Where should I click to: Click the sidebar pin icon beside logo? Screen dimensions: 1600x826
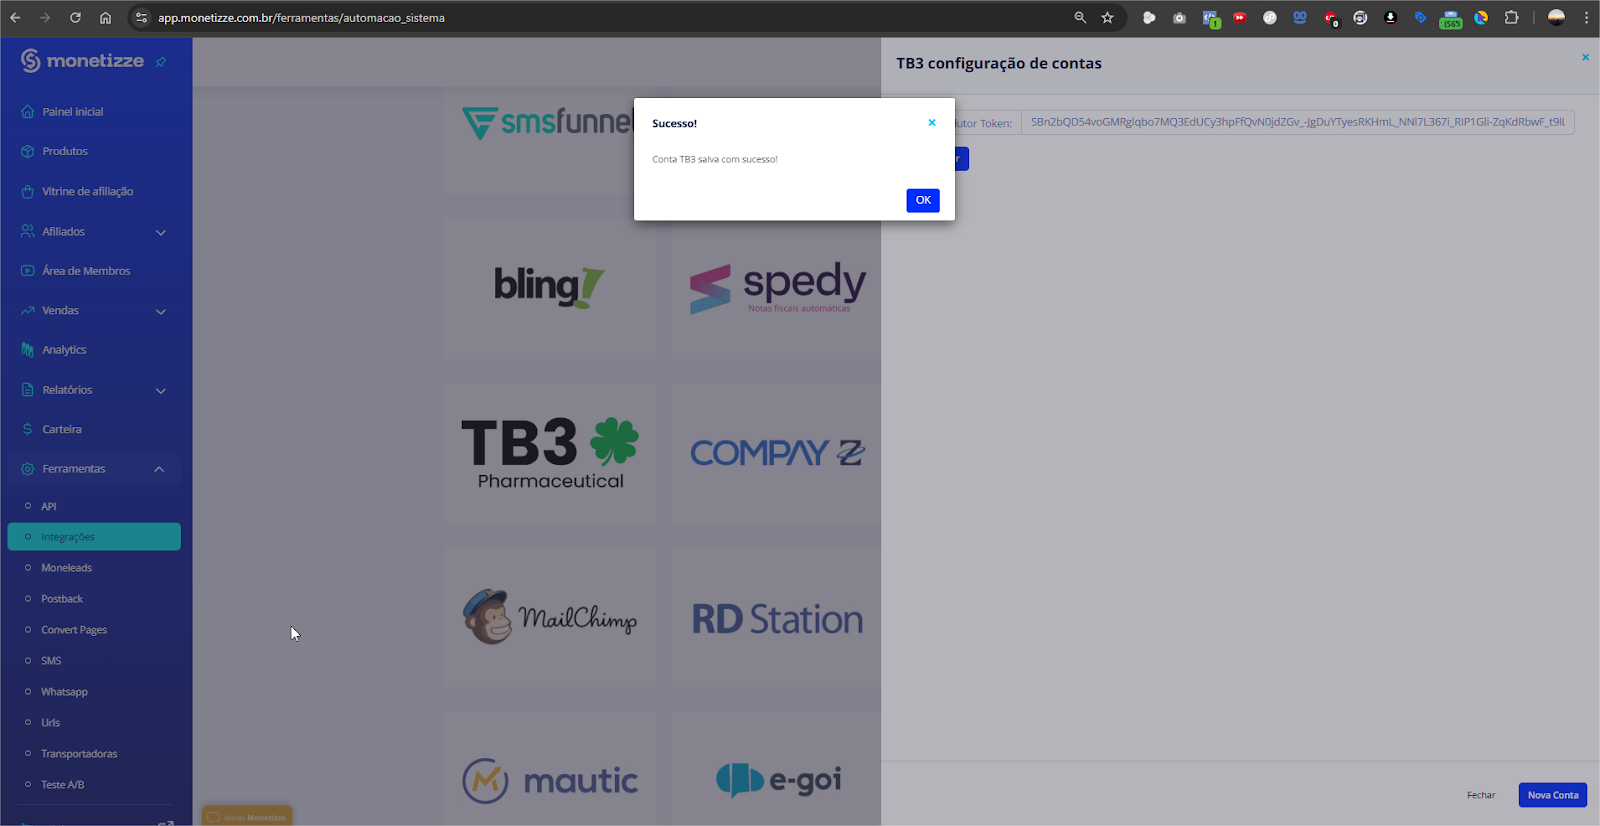pyautogui.click(x=161, y=62)
